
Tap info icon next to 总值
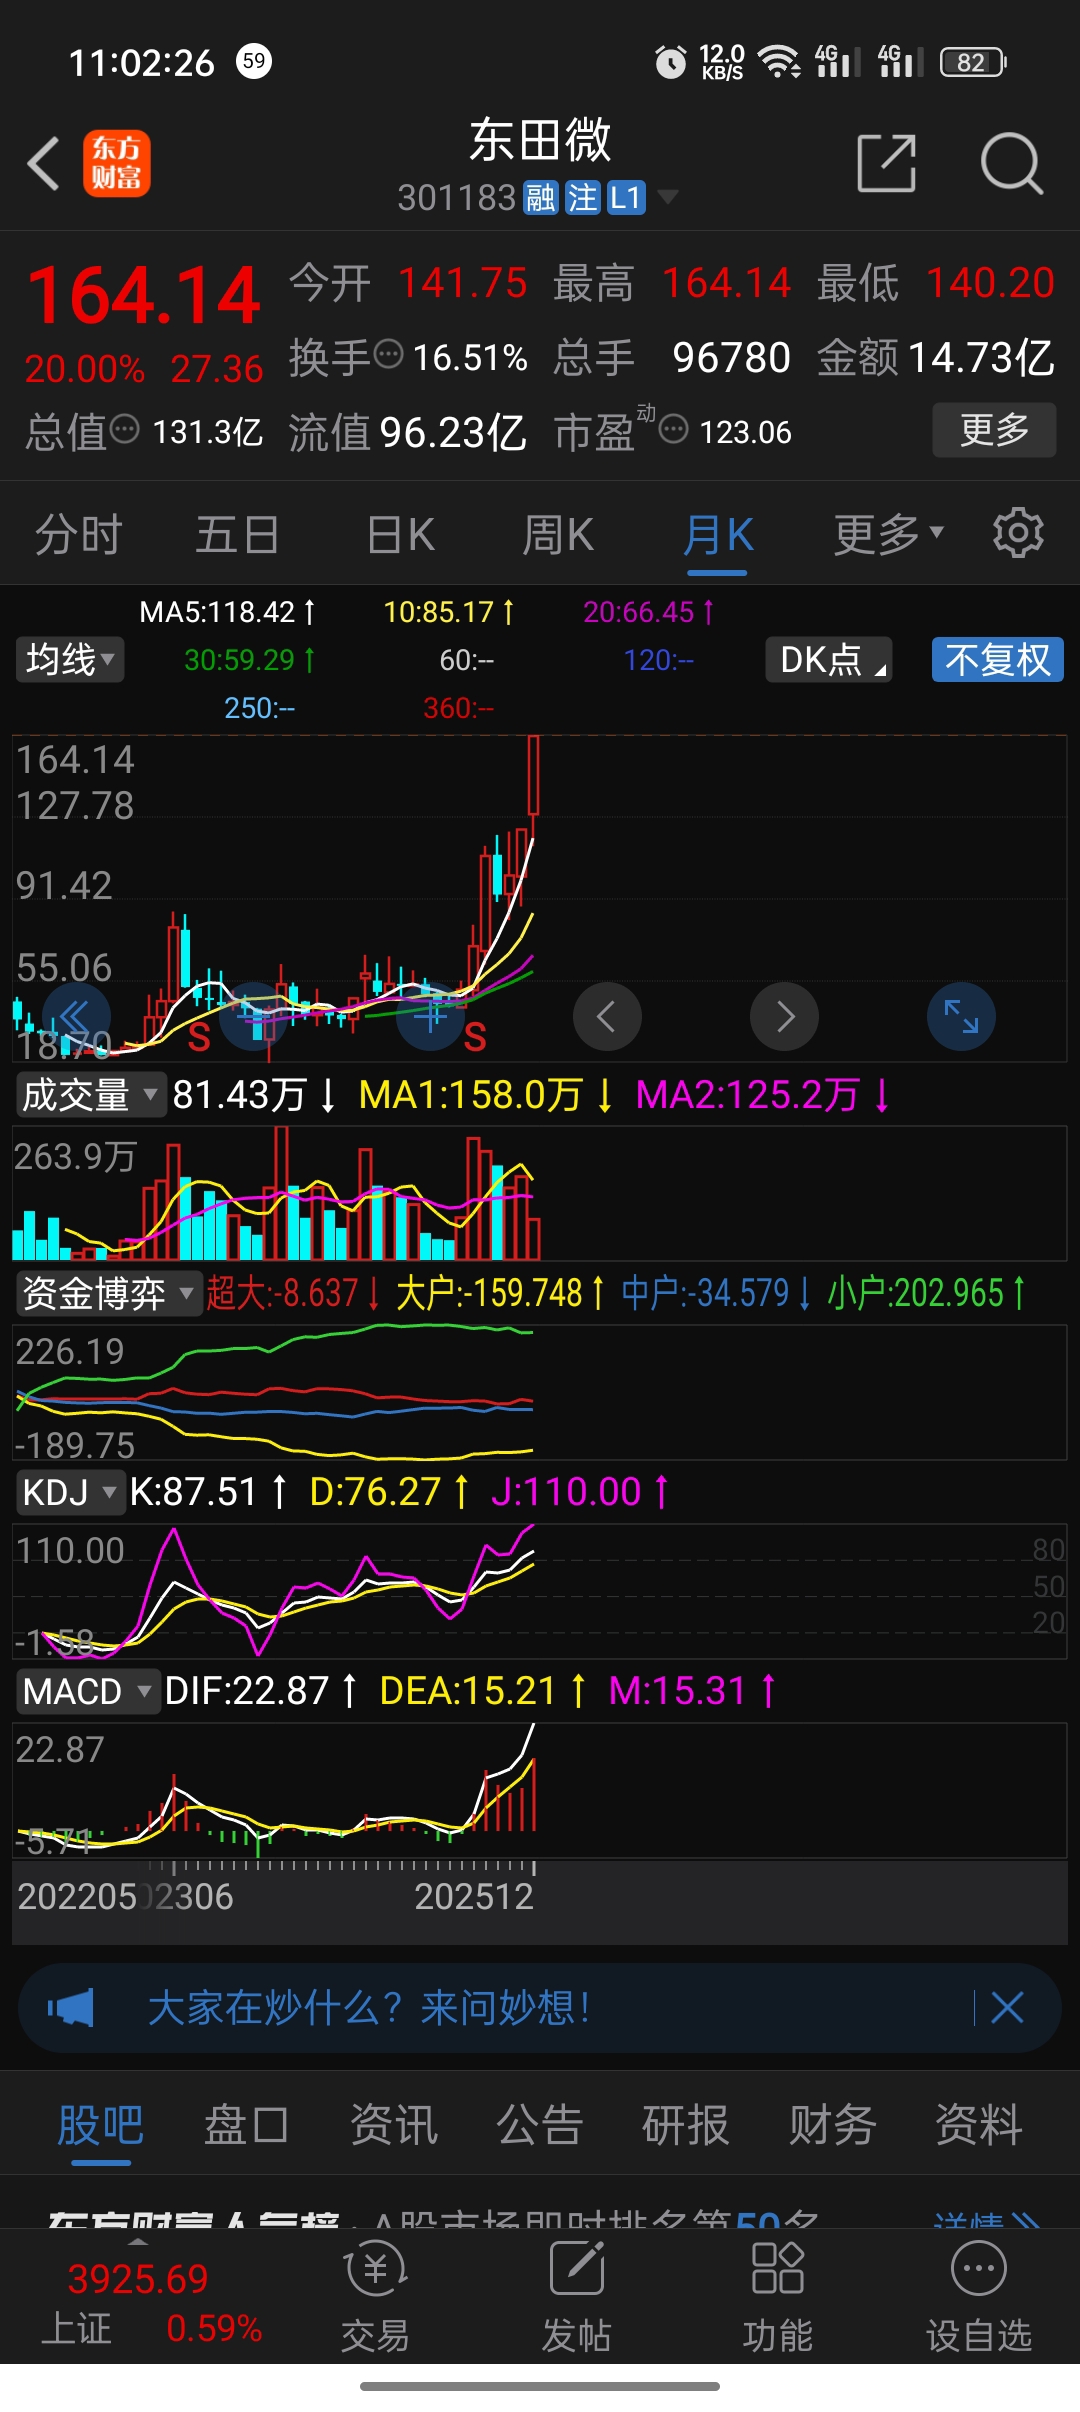coord(124,429)
